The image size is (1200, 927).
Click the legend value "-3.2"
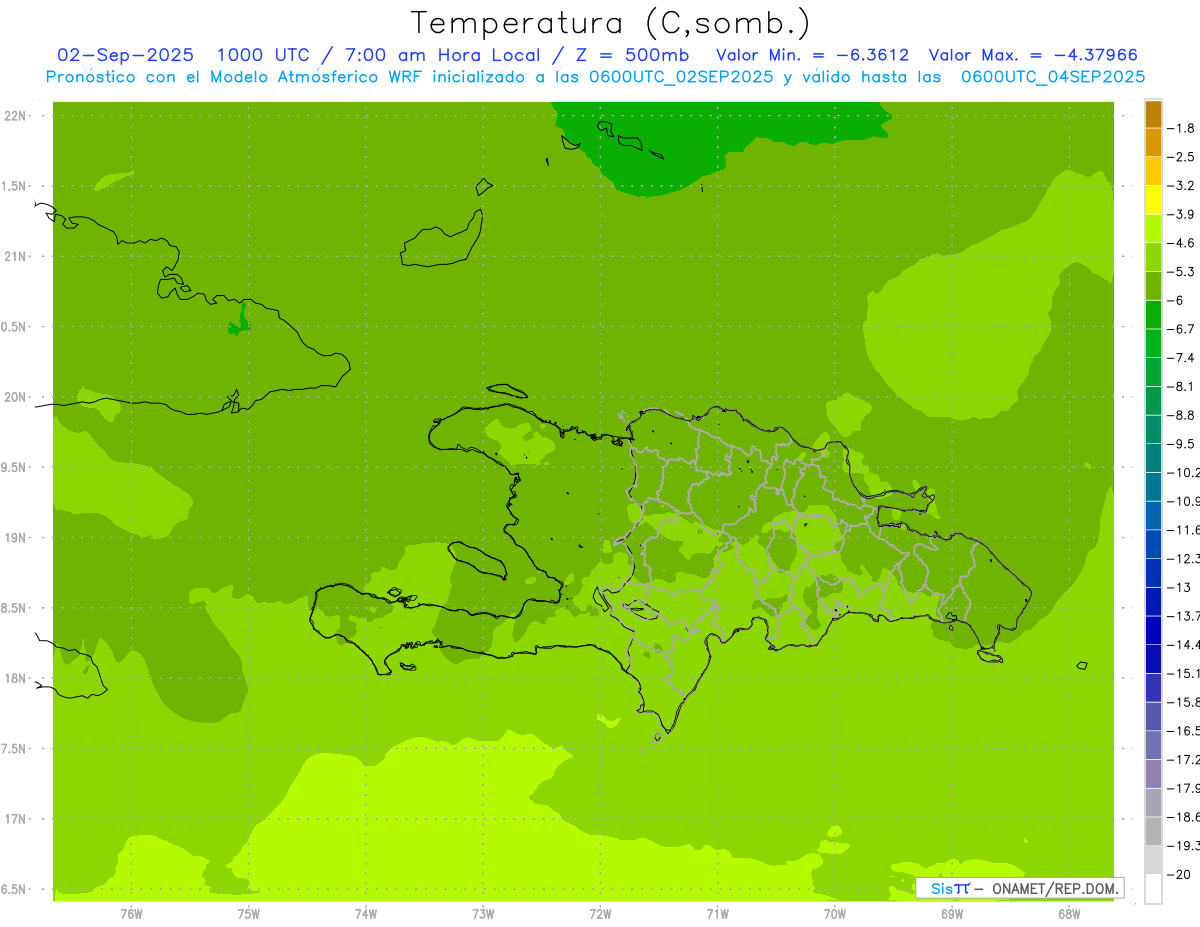1181,185
